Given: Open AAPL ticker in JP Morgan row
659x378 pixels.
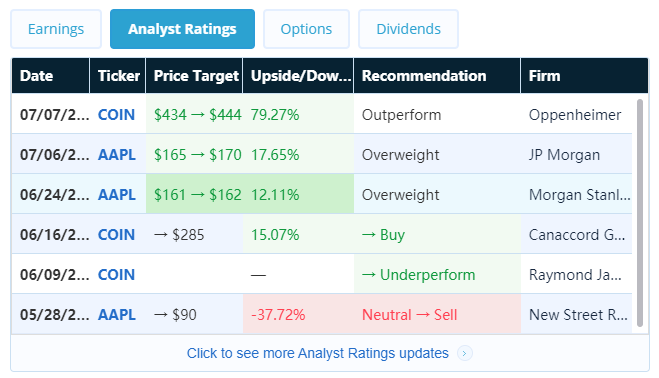Looking at the screenshot, I should pos(117,155).
